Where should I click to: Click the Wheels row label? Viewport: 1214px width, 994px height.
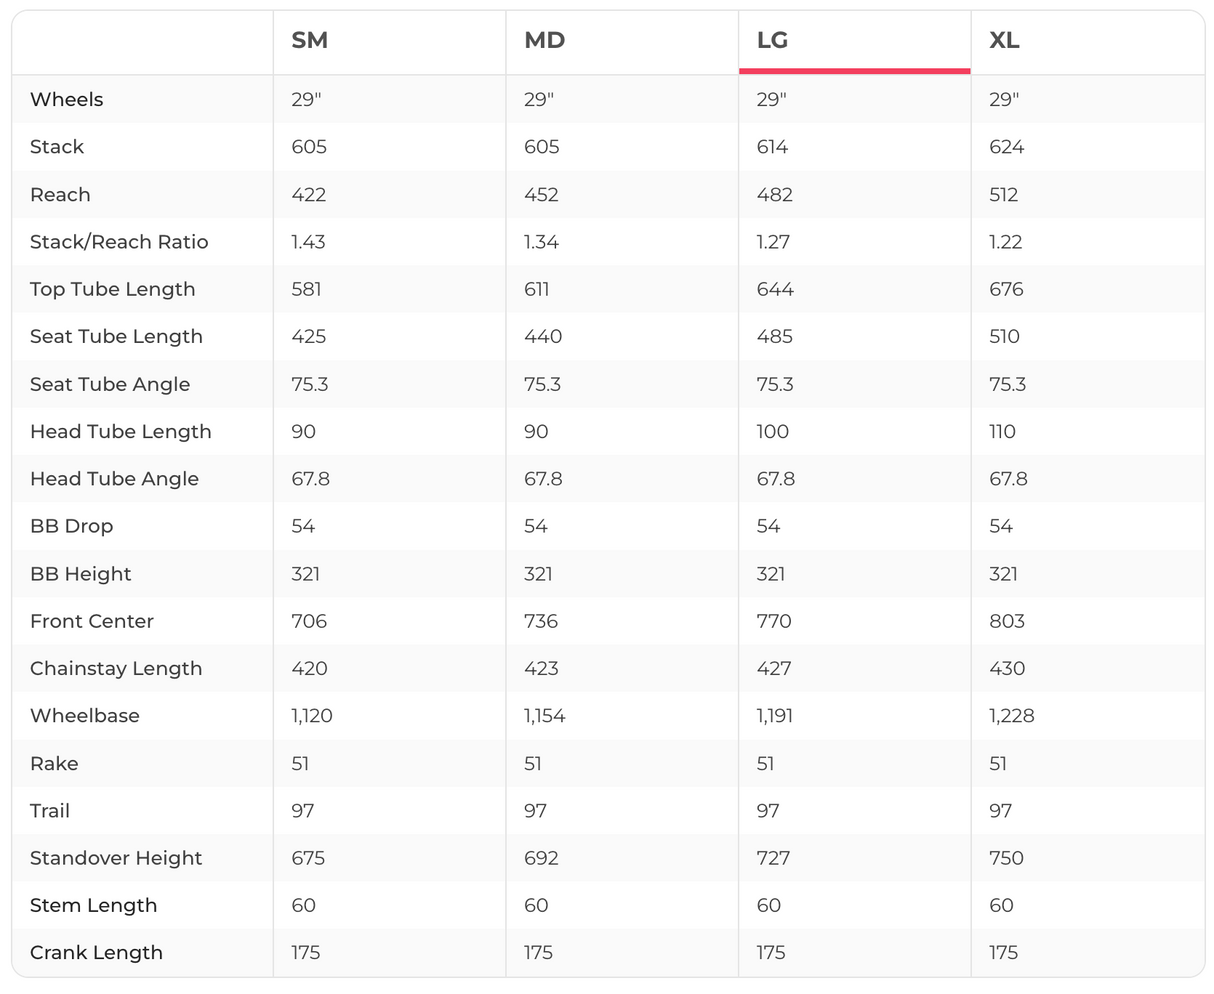pos(67,99)
